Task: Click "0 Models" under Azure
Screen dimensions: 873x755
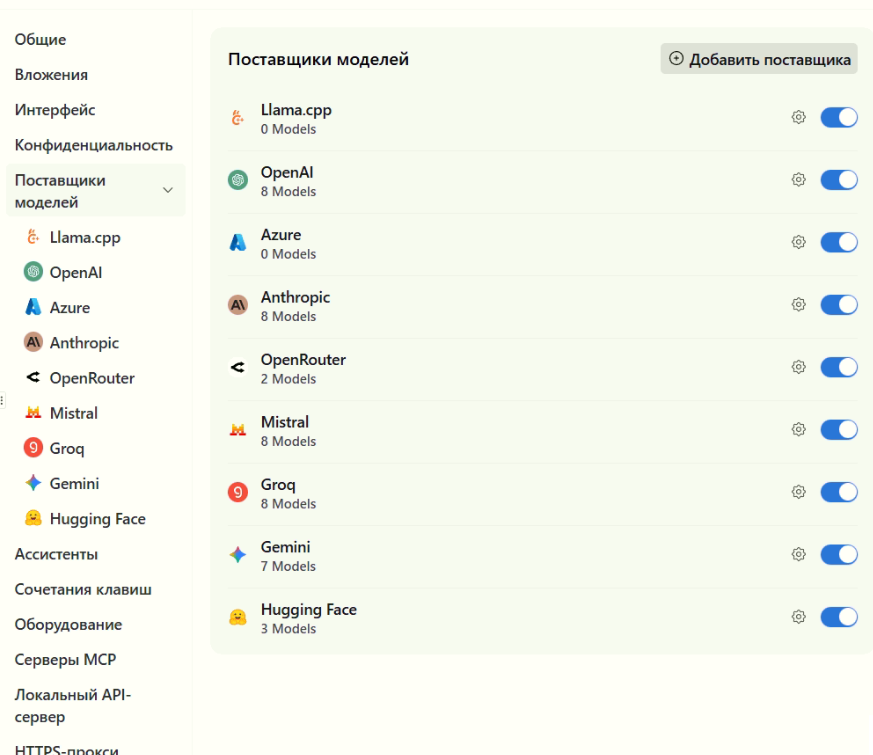Action: click(x=288, y=254)
